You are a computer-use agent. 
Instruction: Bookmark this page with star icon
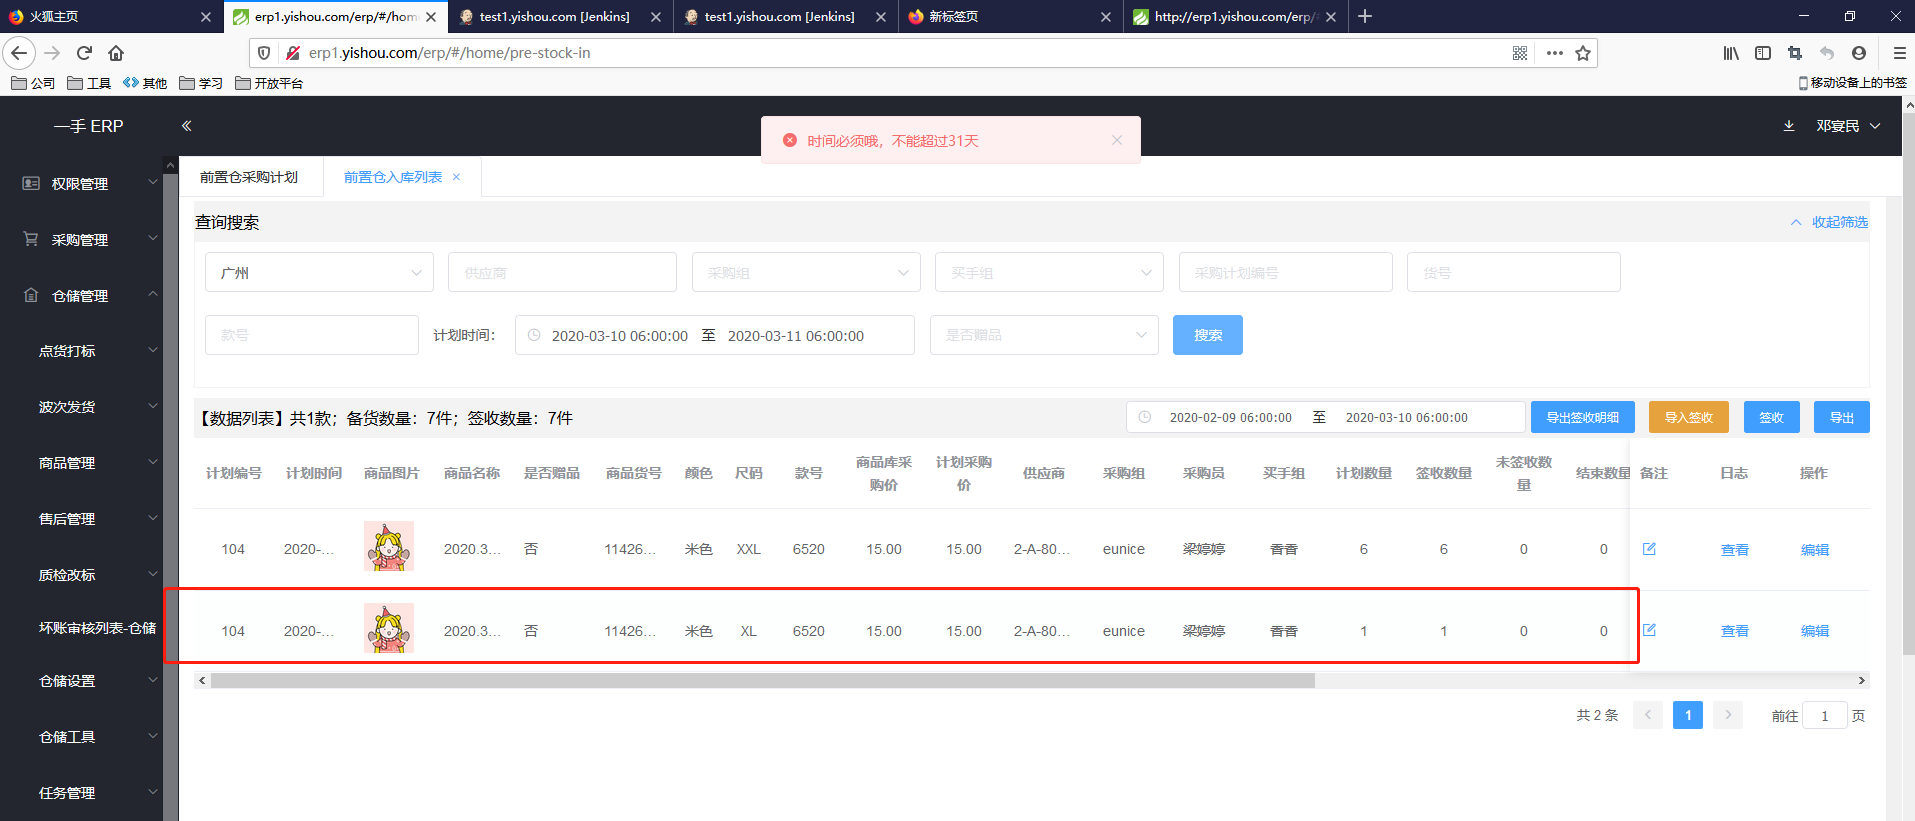1583,53
